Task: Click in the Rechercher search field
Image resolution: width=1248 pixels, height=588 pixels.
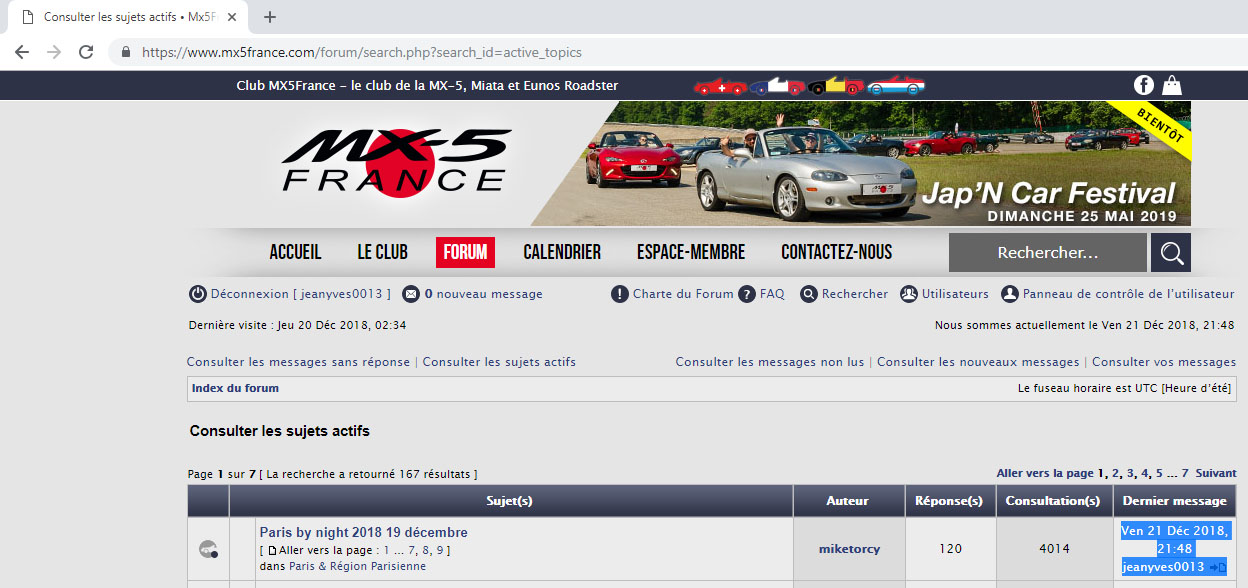Action: [1048, 253]
